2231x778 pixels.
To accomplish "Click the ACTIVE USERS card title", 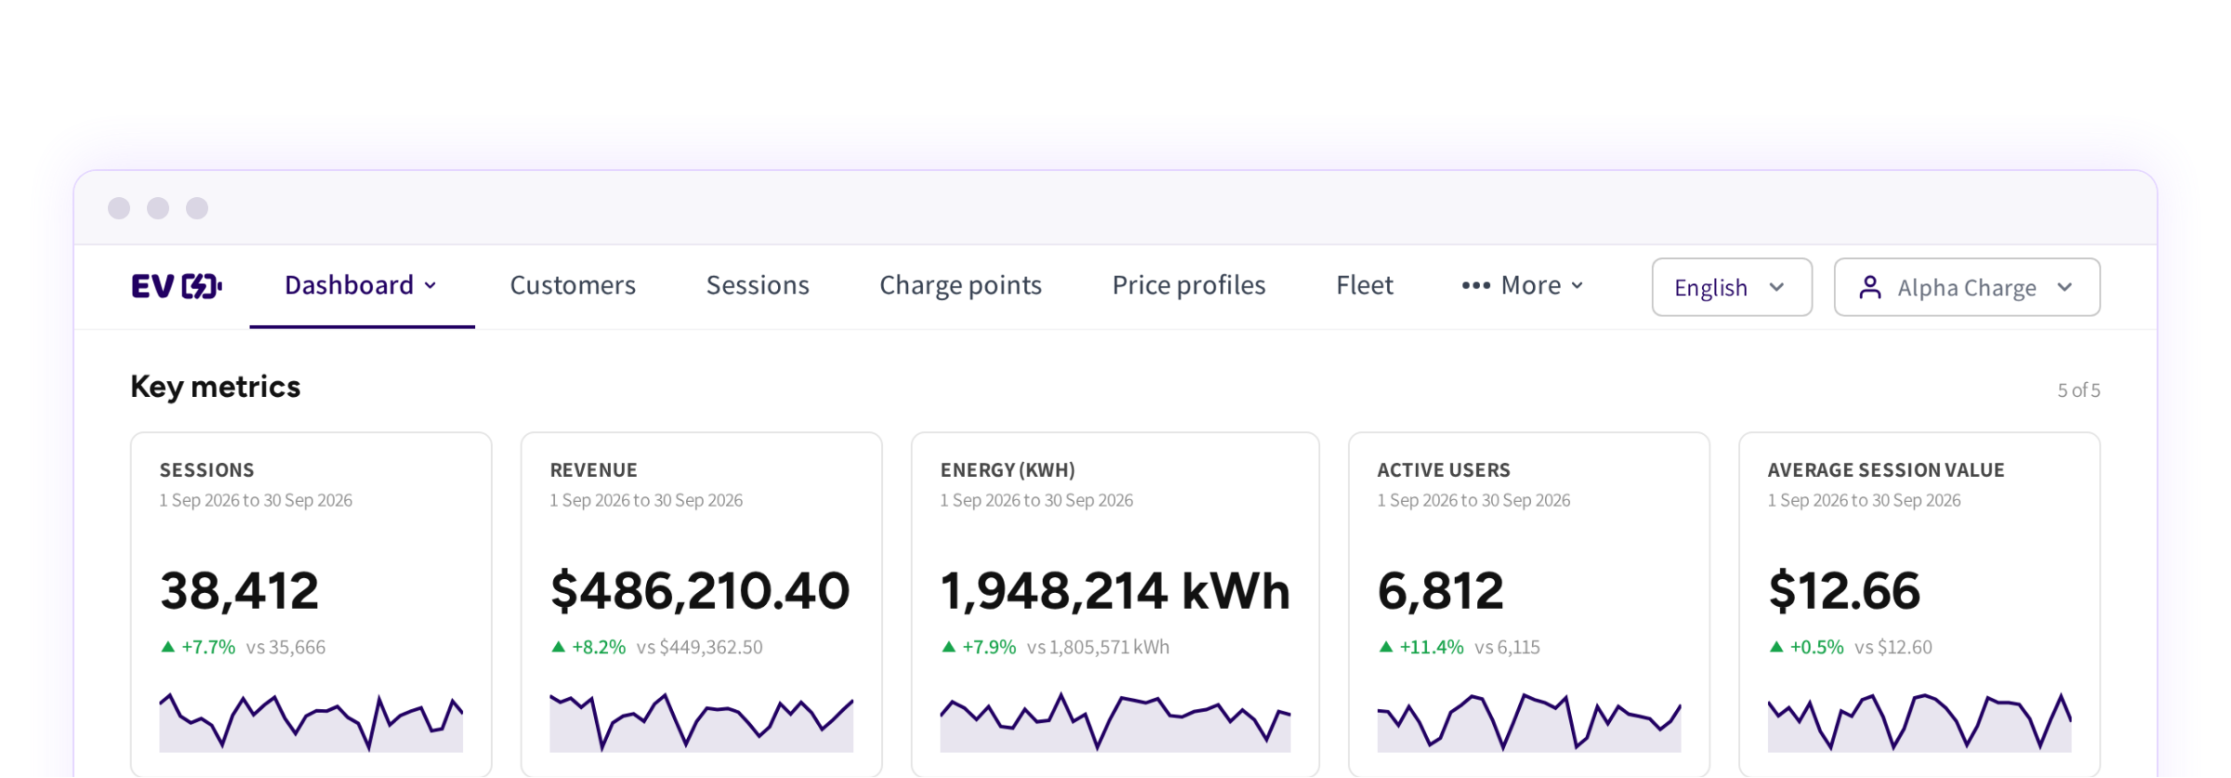I will click(x=1444, y=470).
